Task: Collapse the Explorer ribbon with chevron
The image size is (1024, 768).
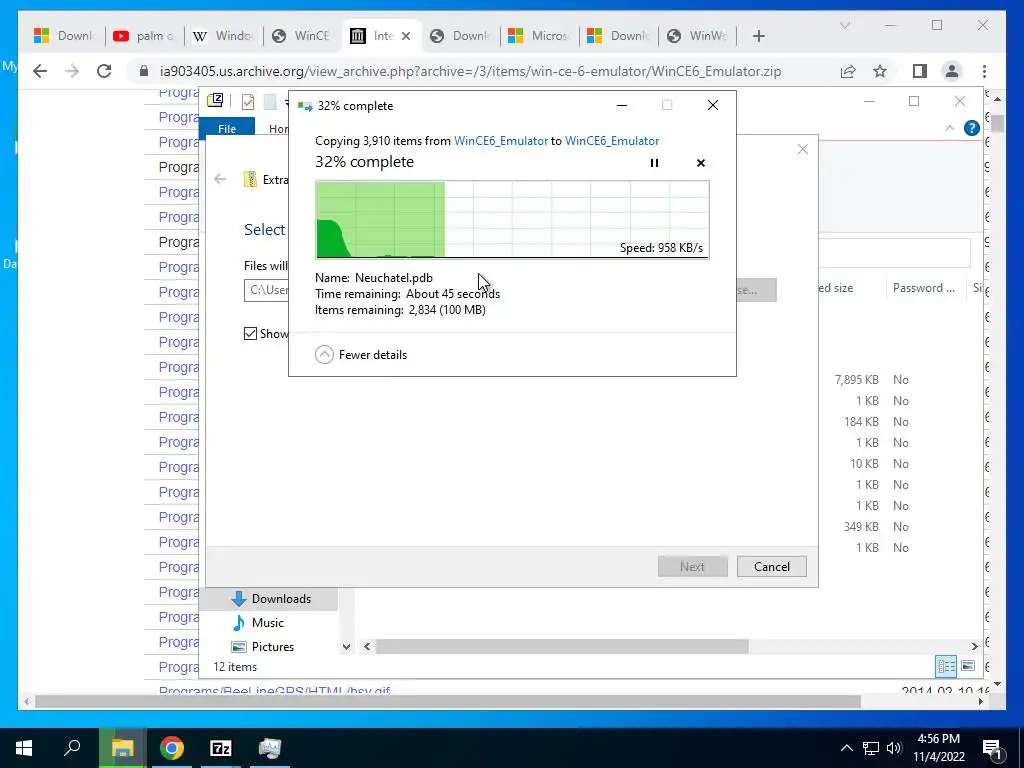Action: pos(949,128)
